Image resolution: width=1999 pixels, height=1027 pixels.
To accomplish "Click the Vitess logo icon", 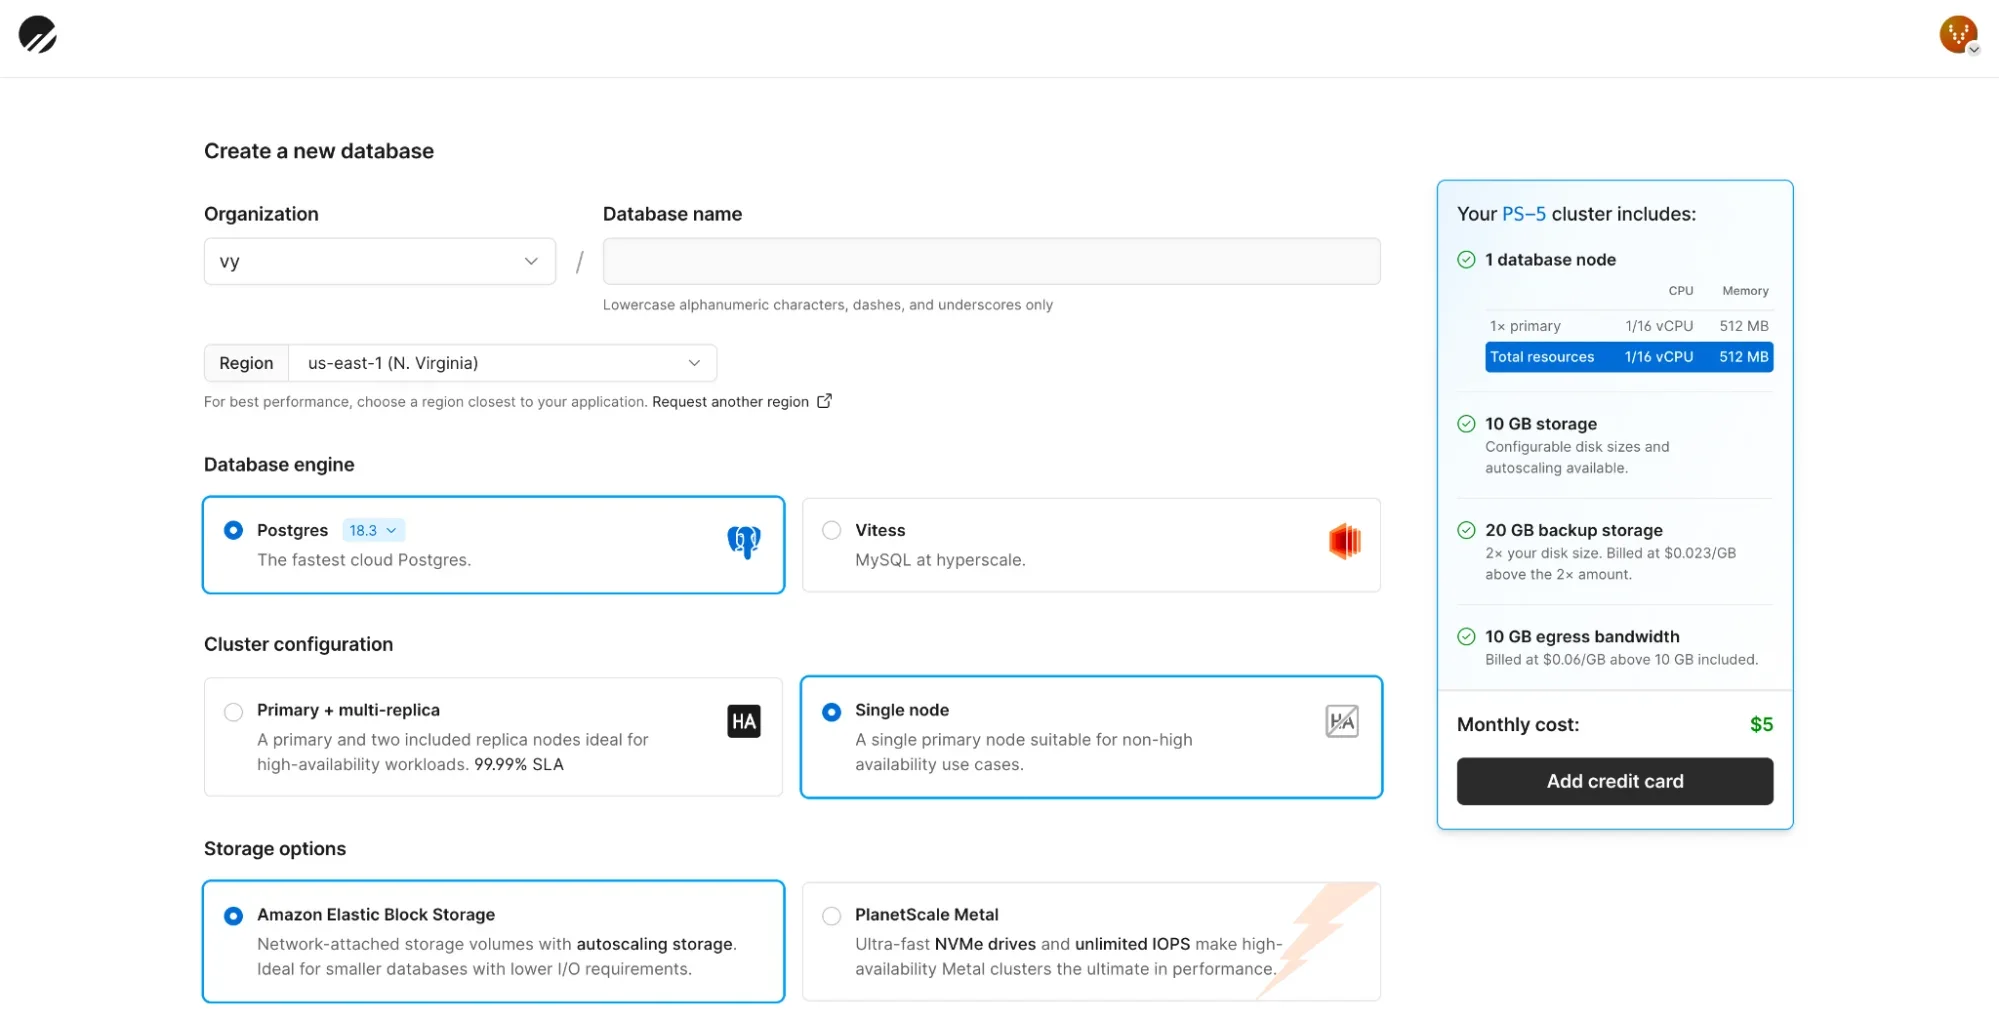I will click(x=1345, y=541).
